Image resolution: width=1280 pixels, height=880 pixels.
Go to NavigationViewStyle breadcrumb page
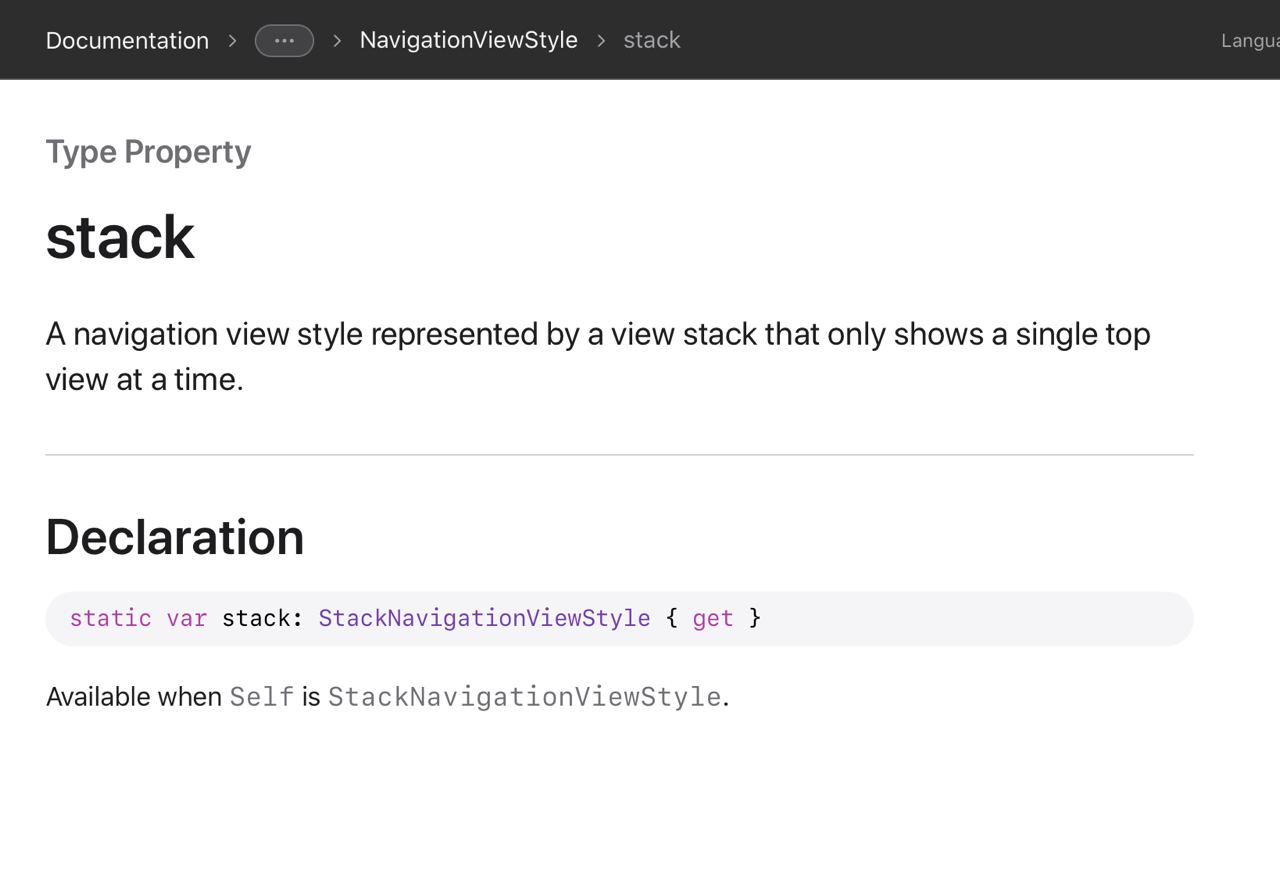coord(468,40)
